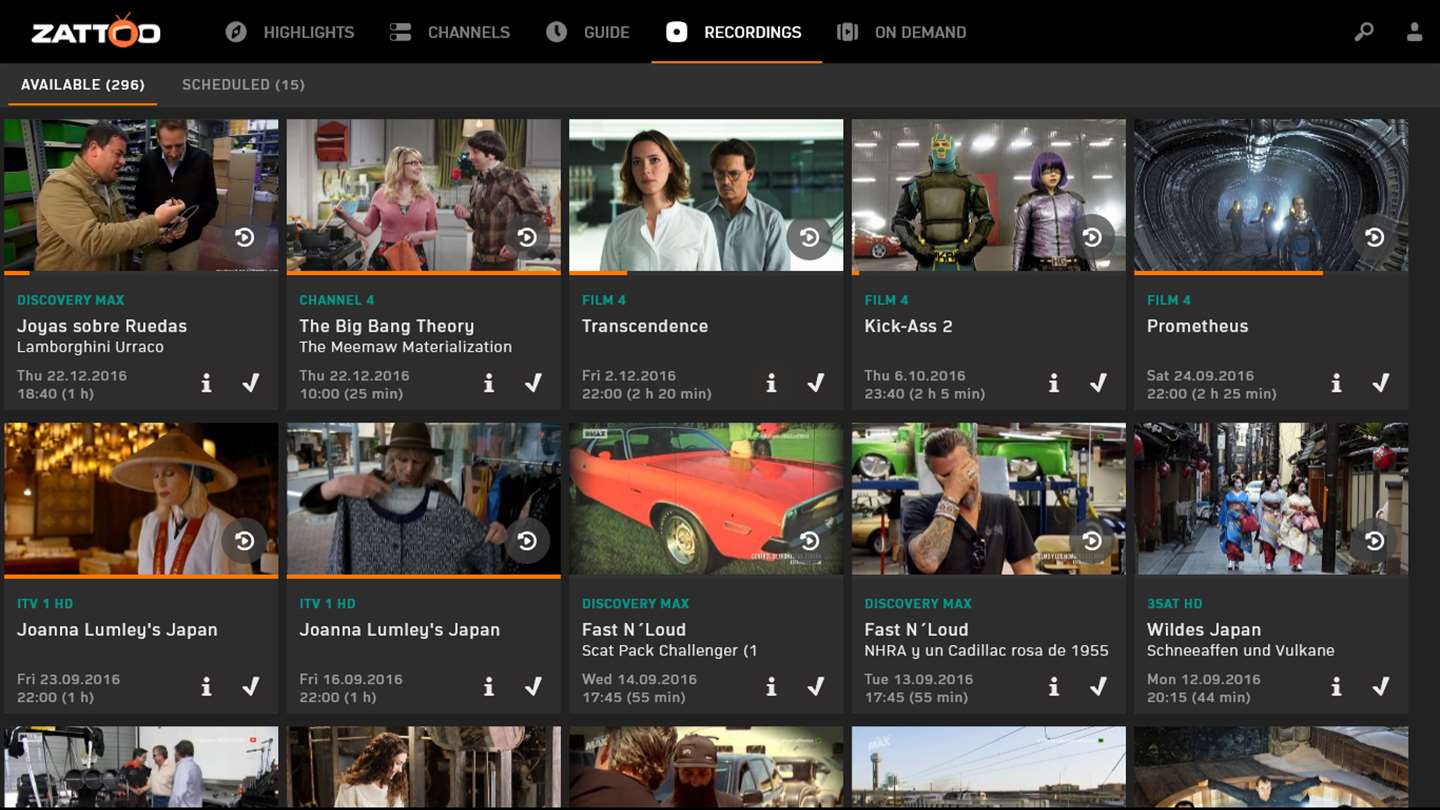Open the search magnifier icon

pos(1364,32)
